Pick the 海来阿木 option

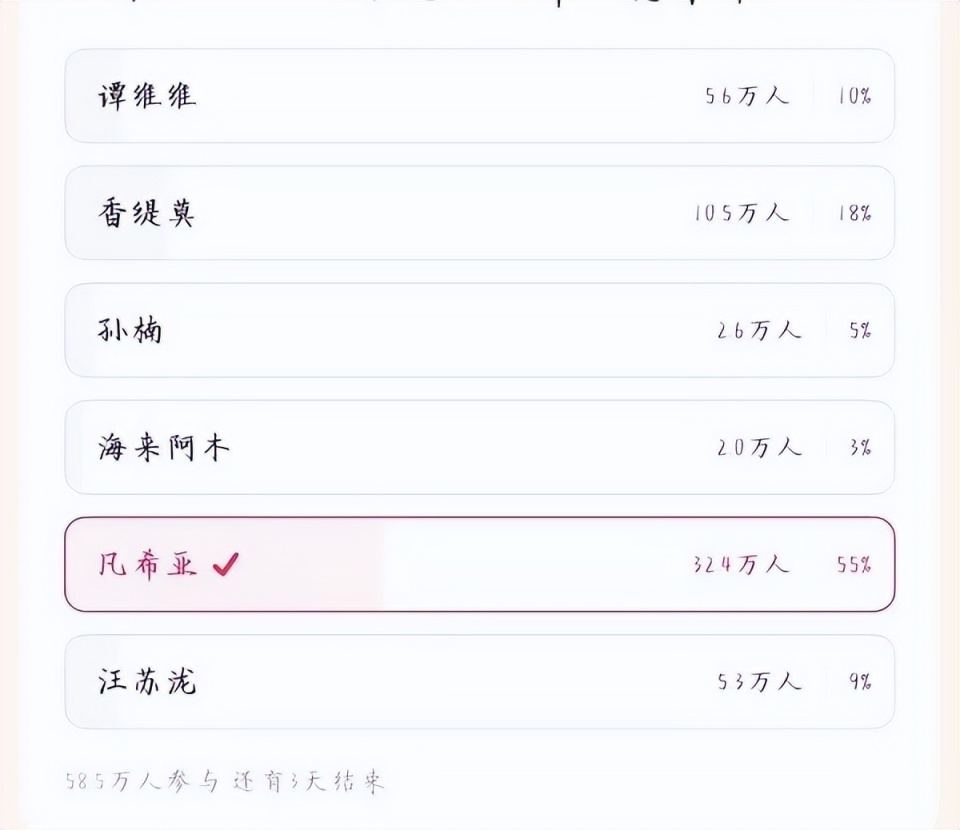163,447
